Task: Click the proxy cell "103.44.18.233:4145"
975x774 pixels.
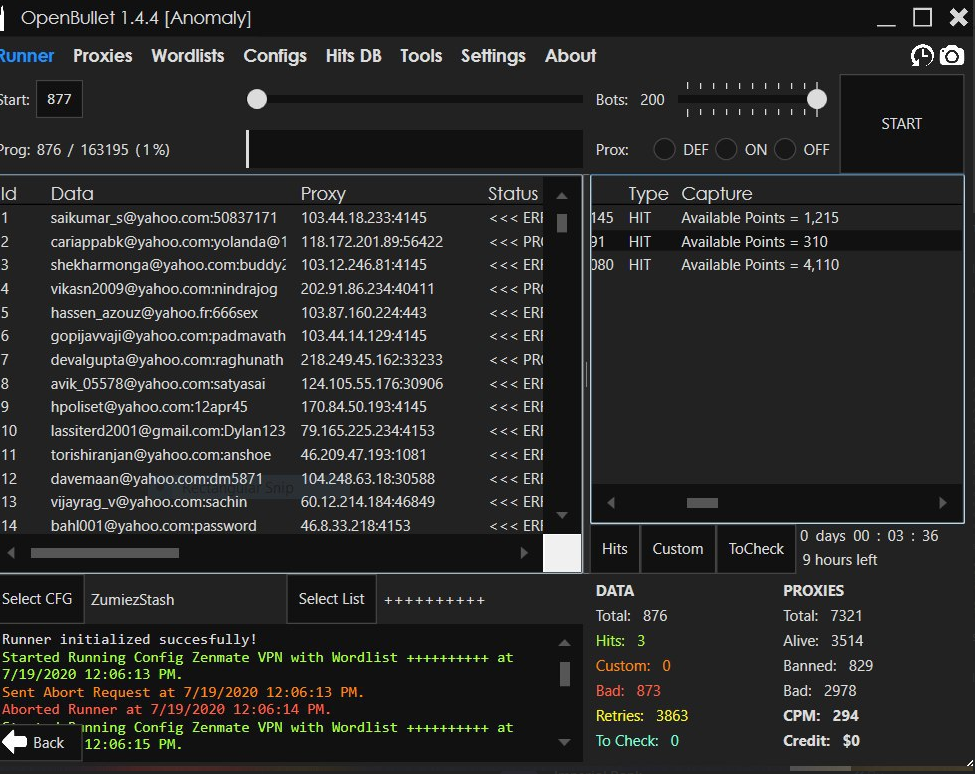Action: (x=364, y=218)
